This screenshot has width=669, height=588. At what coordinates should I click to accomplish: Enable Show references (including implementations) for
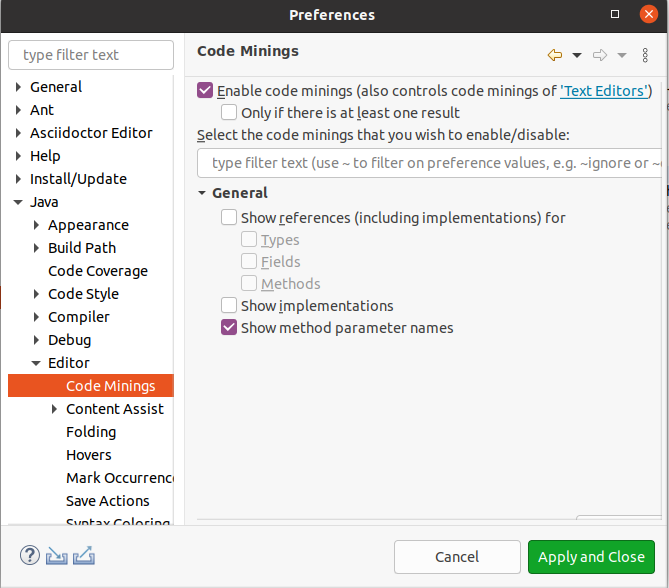pos(229,217)
